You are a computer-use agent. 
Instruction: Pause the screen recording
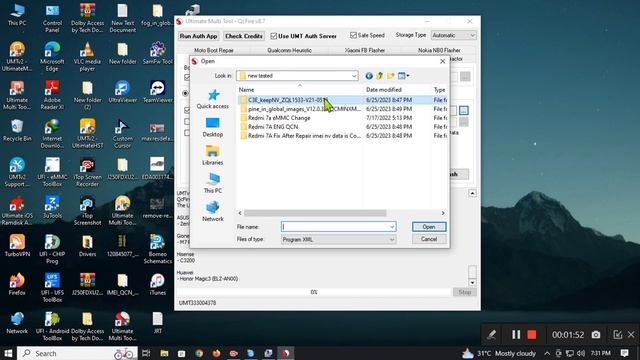(516, 335)
